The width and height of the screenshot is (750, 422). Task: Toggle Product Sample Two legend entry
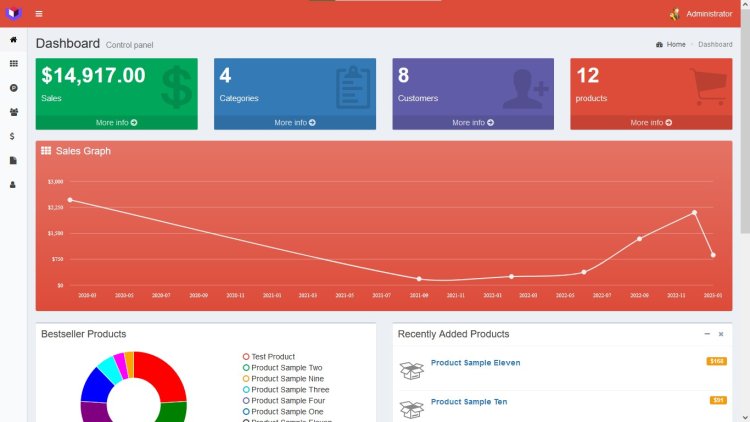tap(282, 367)
